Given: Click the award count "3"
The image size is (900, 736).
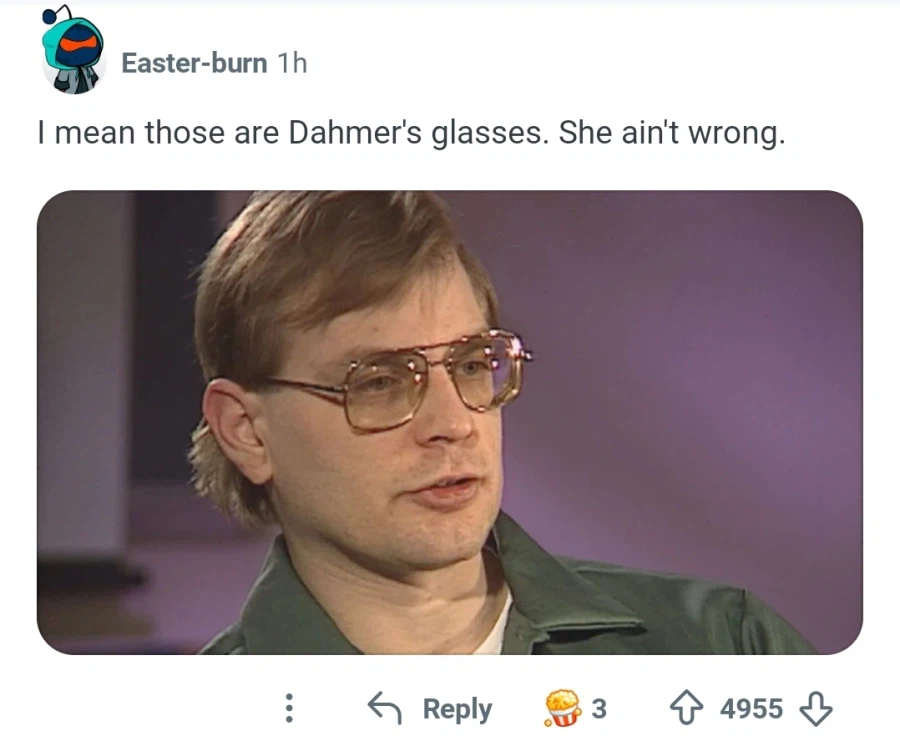Looking at the screenshot, I should point(599,709).
